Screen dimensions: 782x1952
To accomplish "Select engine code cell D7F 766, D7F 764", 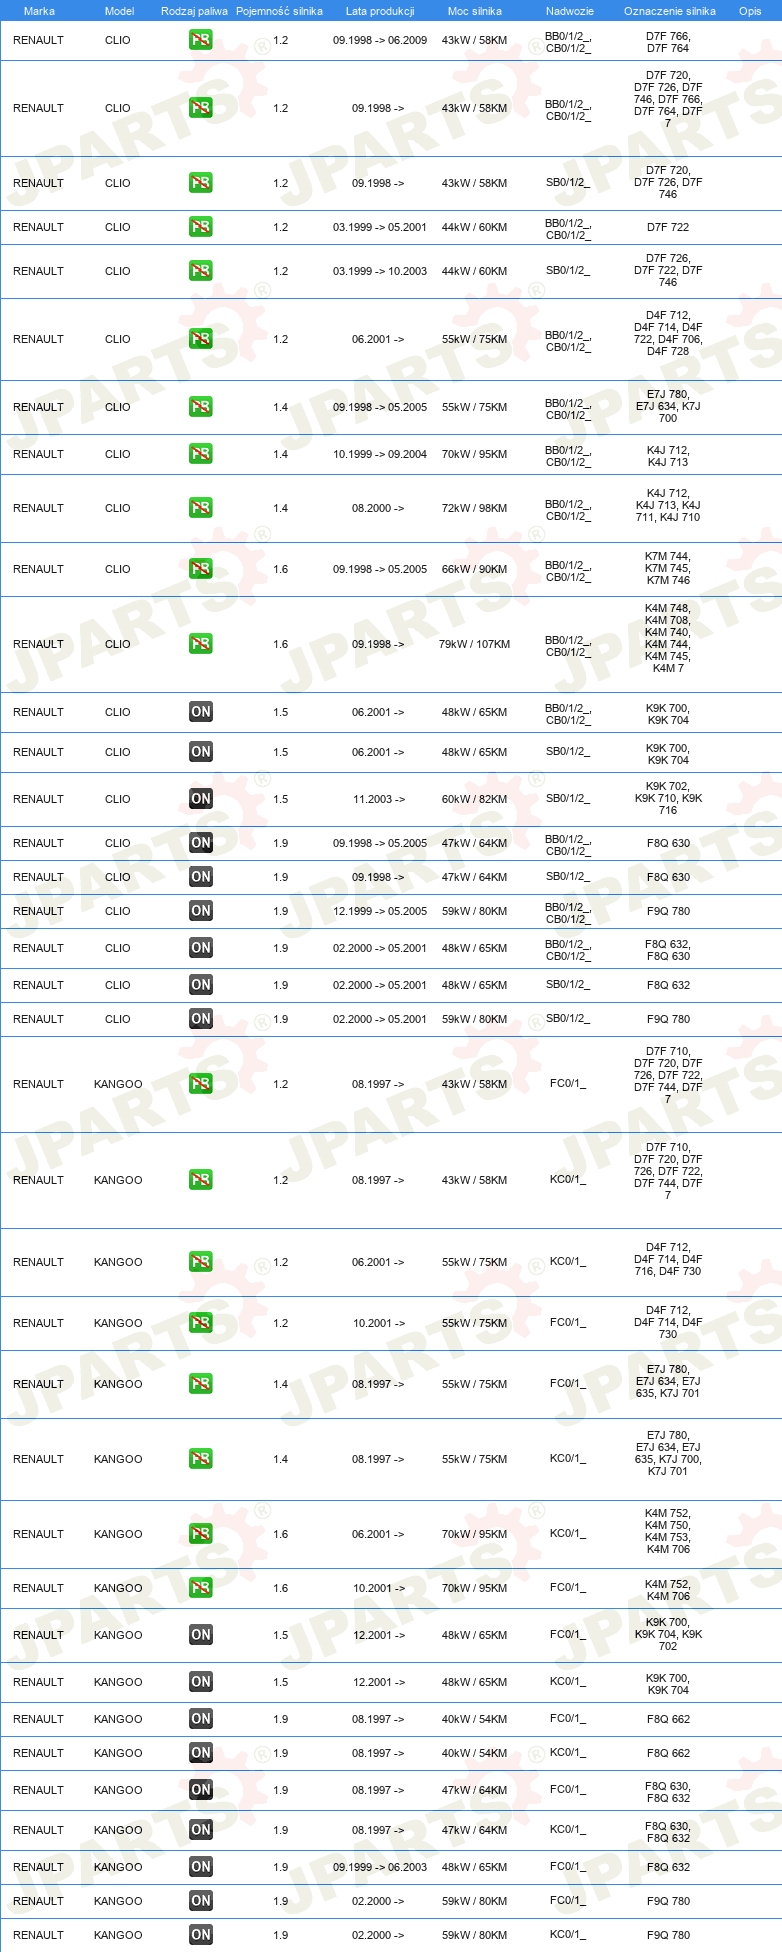I will [668, 42].
